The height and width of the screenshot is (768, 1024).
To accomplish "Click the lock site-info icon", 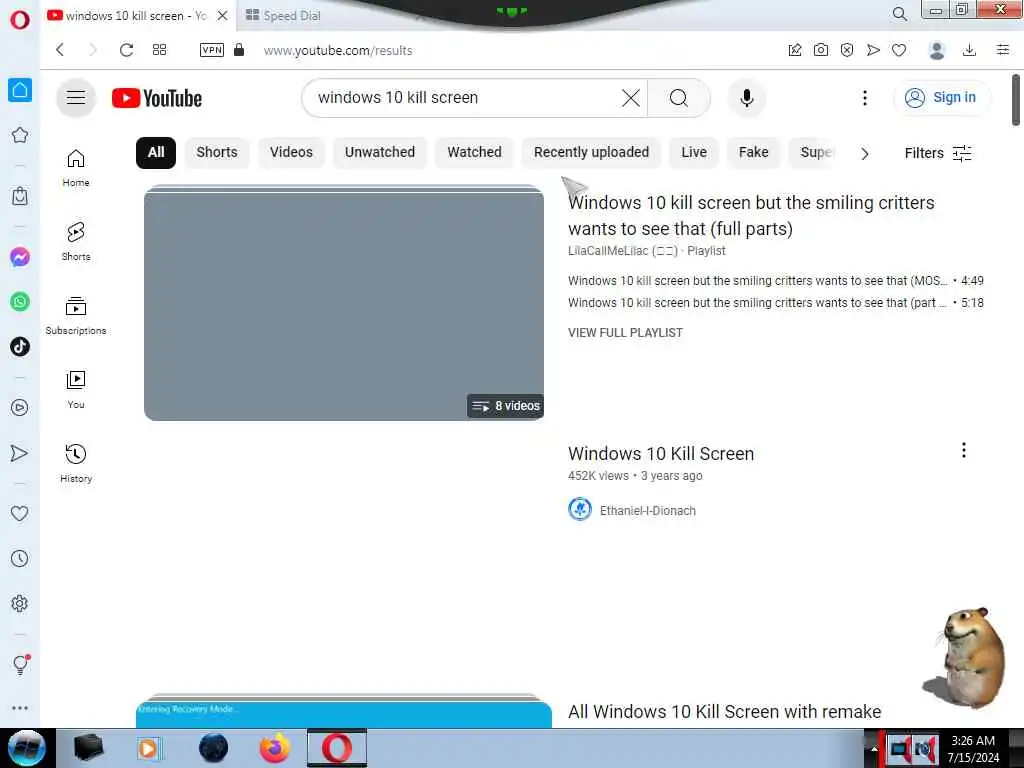I will (x=239, y=50).
